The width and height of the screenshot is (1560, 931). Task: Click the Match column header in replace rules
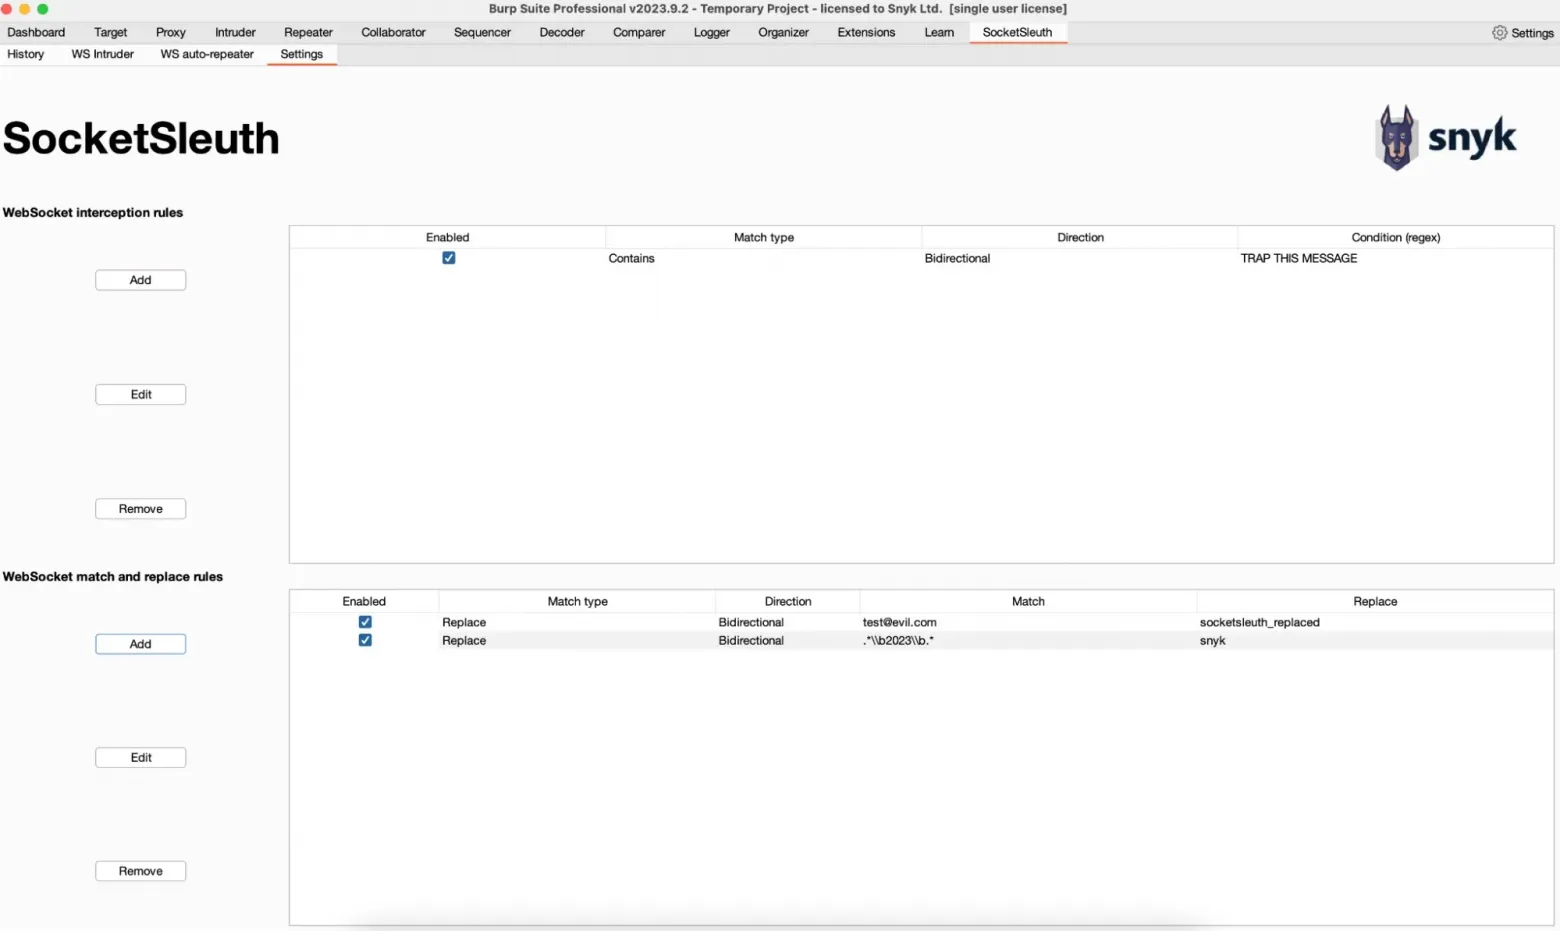pos(1028,601)
